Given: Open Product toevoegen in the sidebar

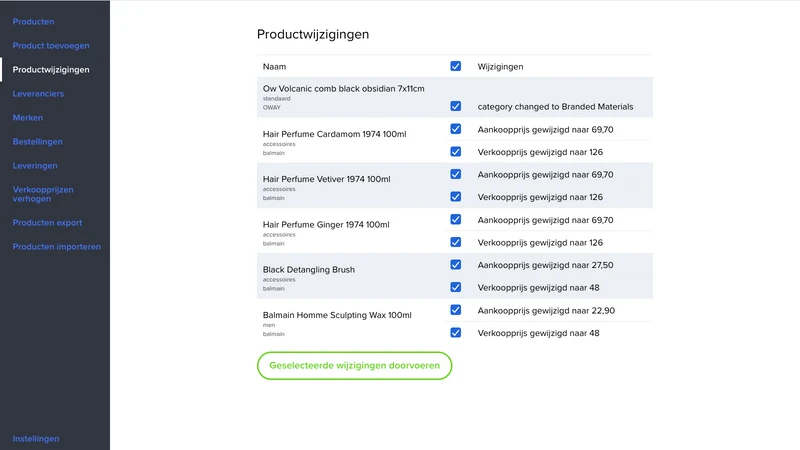Looking at the screenshot, I should [x=51, y=45].
